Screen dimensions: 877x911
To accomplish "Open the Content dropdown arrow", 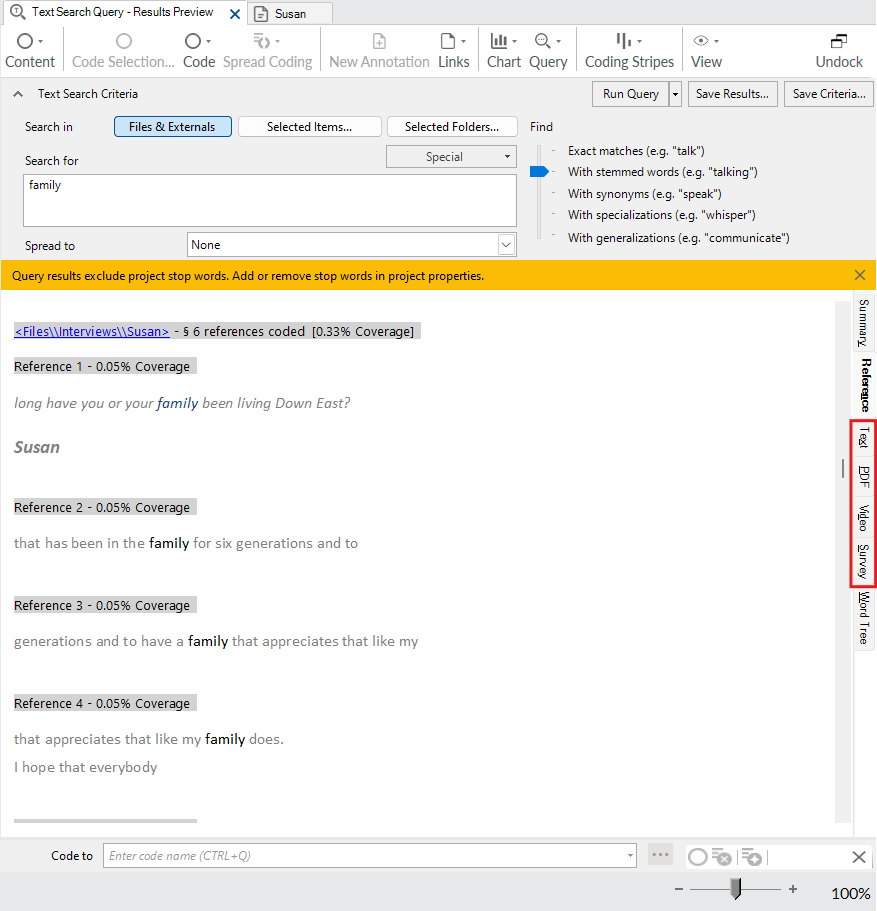I will [41, 42].
